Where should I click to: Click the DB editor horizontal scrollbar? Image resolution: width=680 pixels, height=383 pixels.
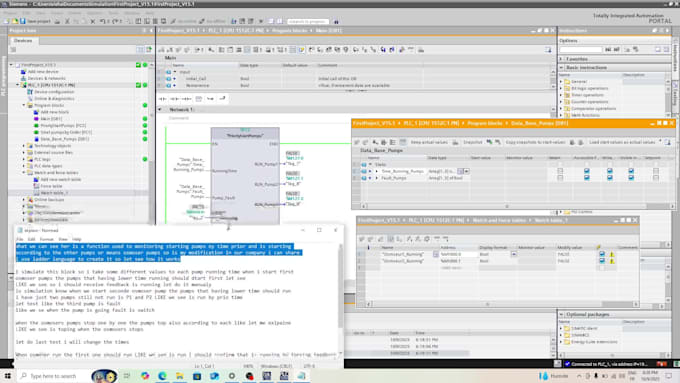point(506,206)
